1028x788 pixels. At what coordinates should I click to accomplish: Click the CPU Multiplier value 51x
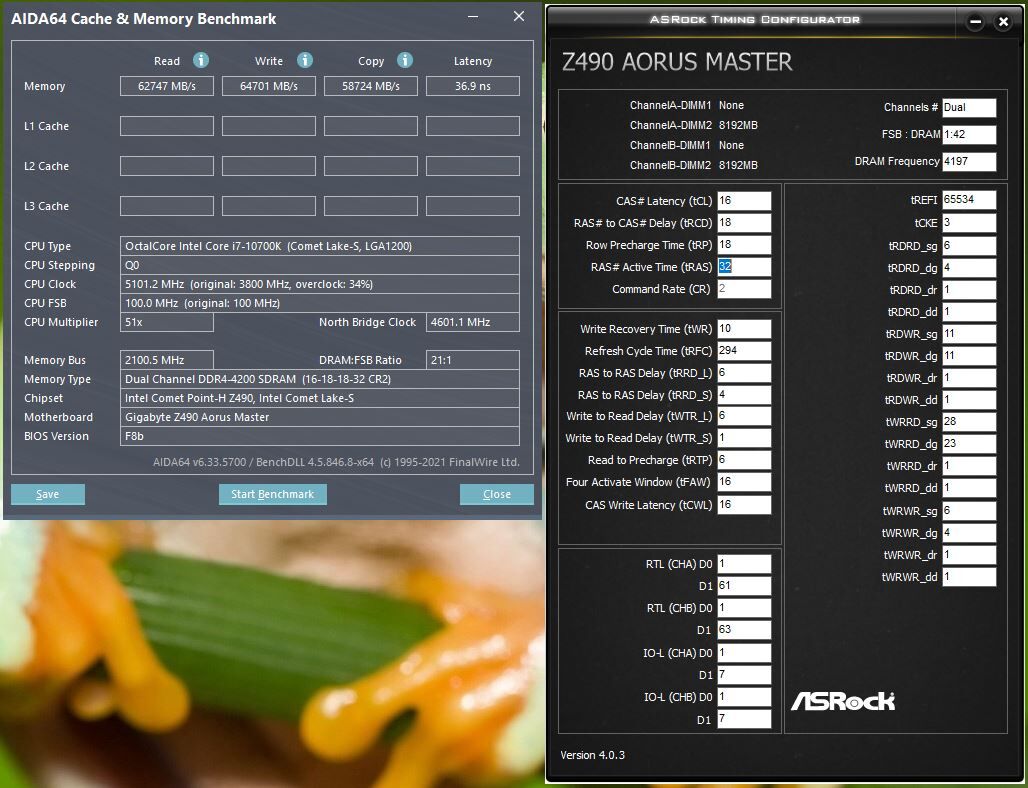click(x=167, y=322)
